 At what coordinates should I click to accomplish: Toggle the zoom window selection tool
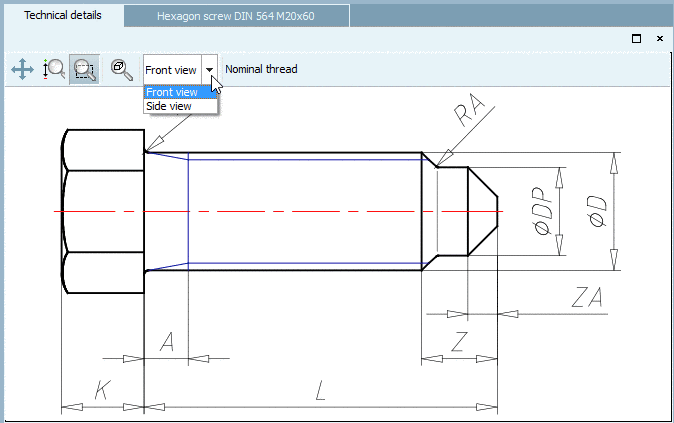point(84,69)
